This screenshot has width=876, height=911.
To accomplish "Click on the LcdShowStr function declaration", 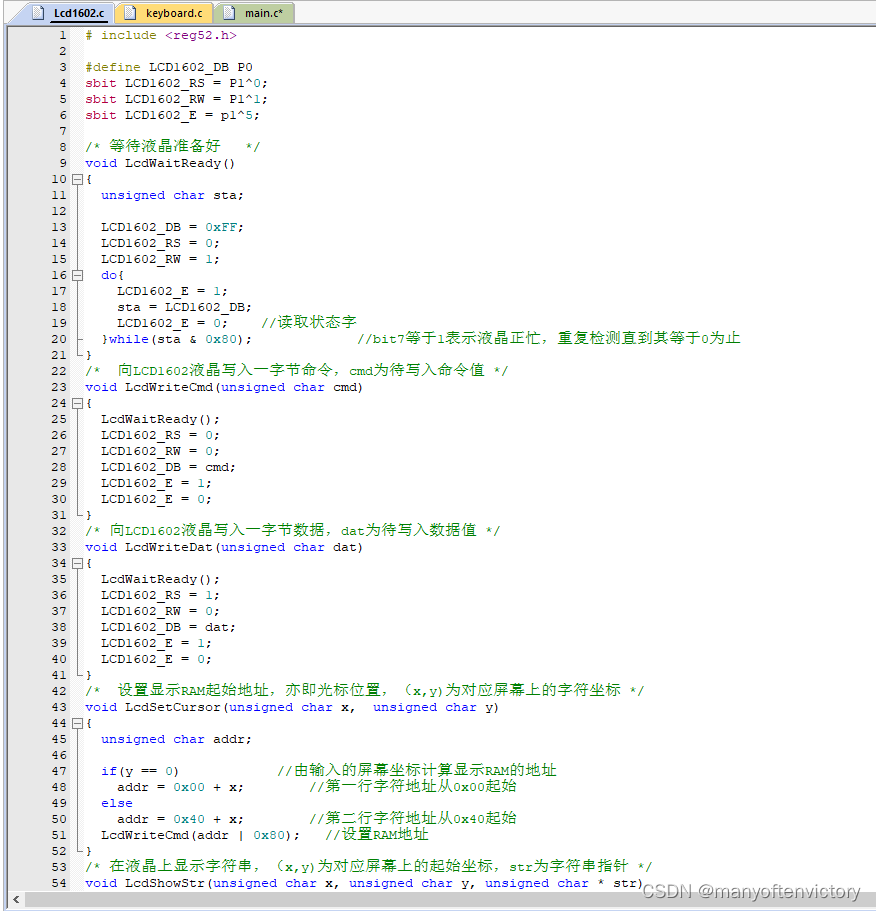I will [x=364, y=884].
